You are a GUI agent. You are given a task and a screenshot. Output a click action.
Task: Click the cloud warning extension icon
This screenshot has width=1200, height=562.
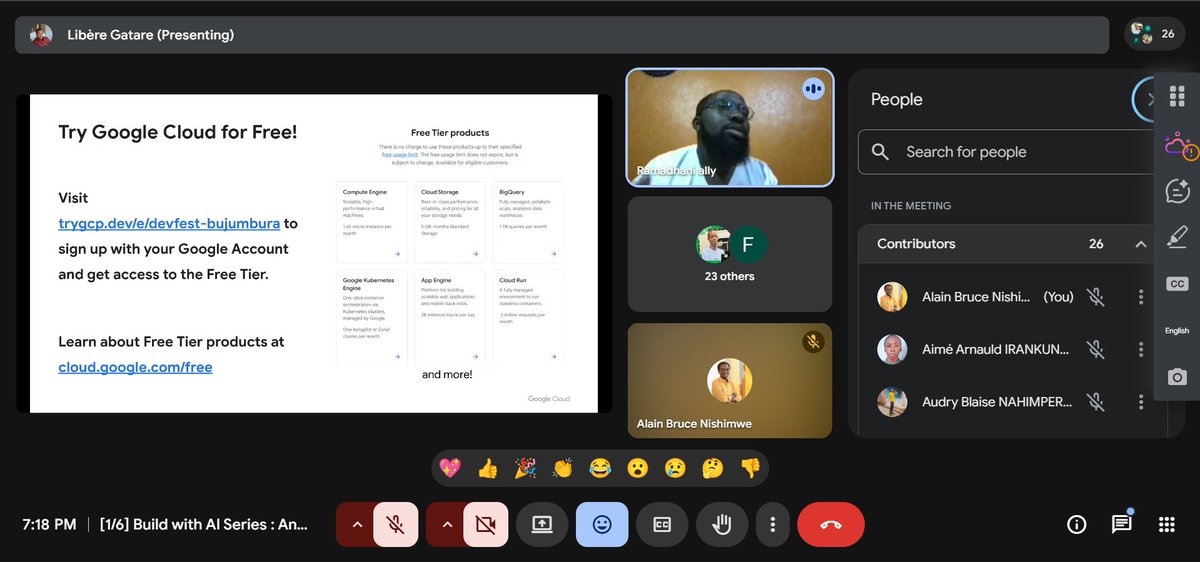(1177, 147)
